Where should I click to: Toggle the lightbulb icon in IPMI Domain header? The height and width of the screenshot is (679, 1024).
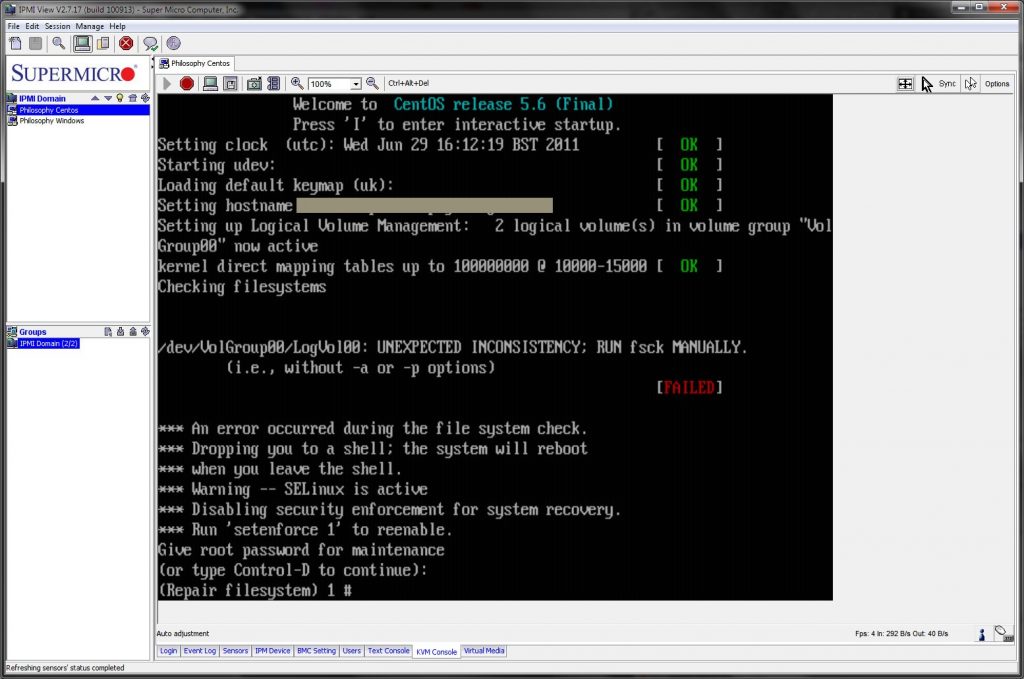point(121,98)
